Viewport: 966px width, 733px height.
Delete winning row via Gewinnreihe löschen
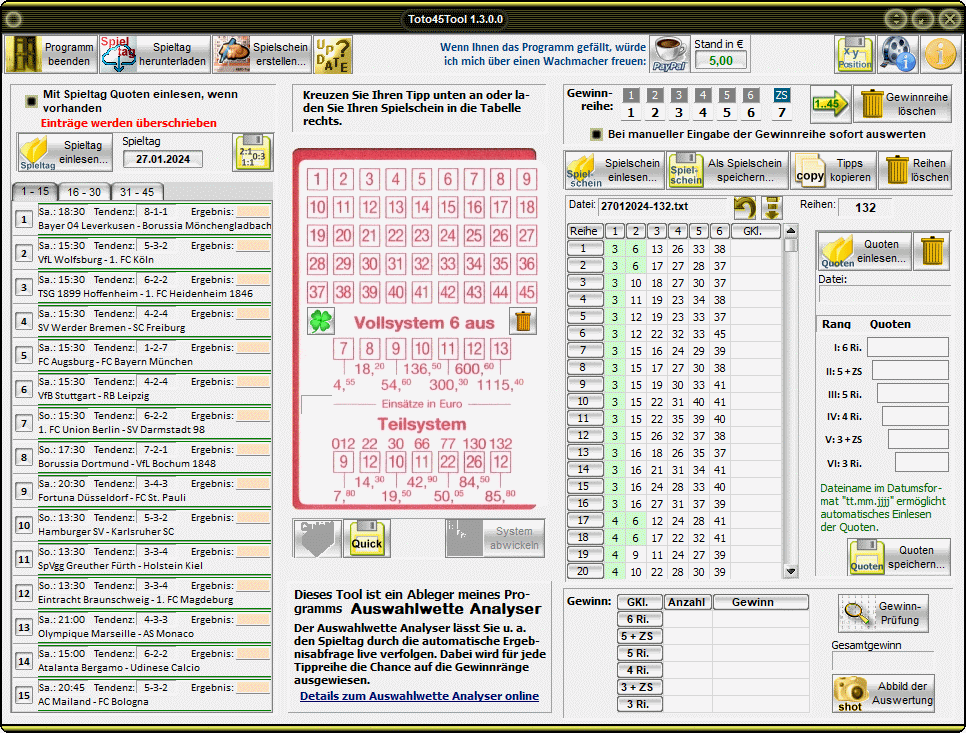[903, 104]
